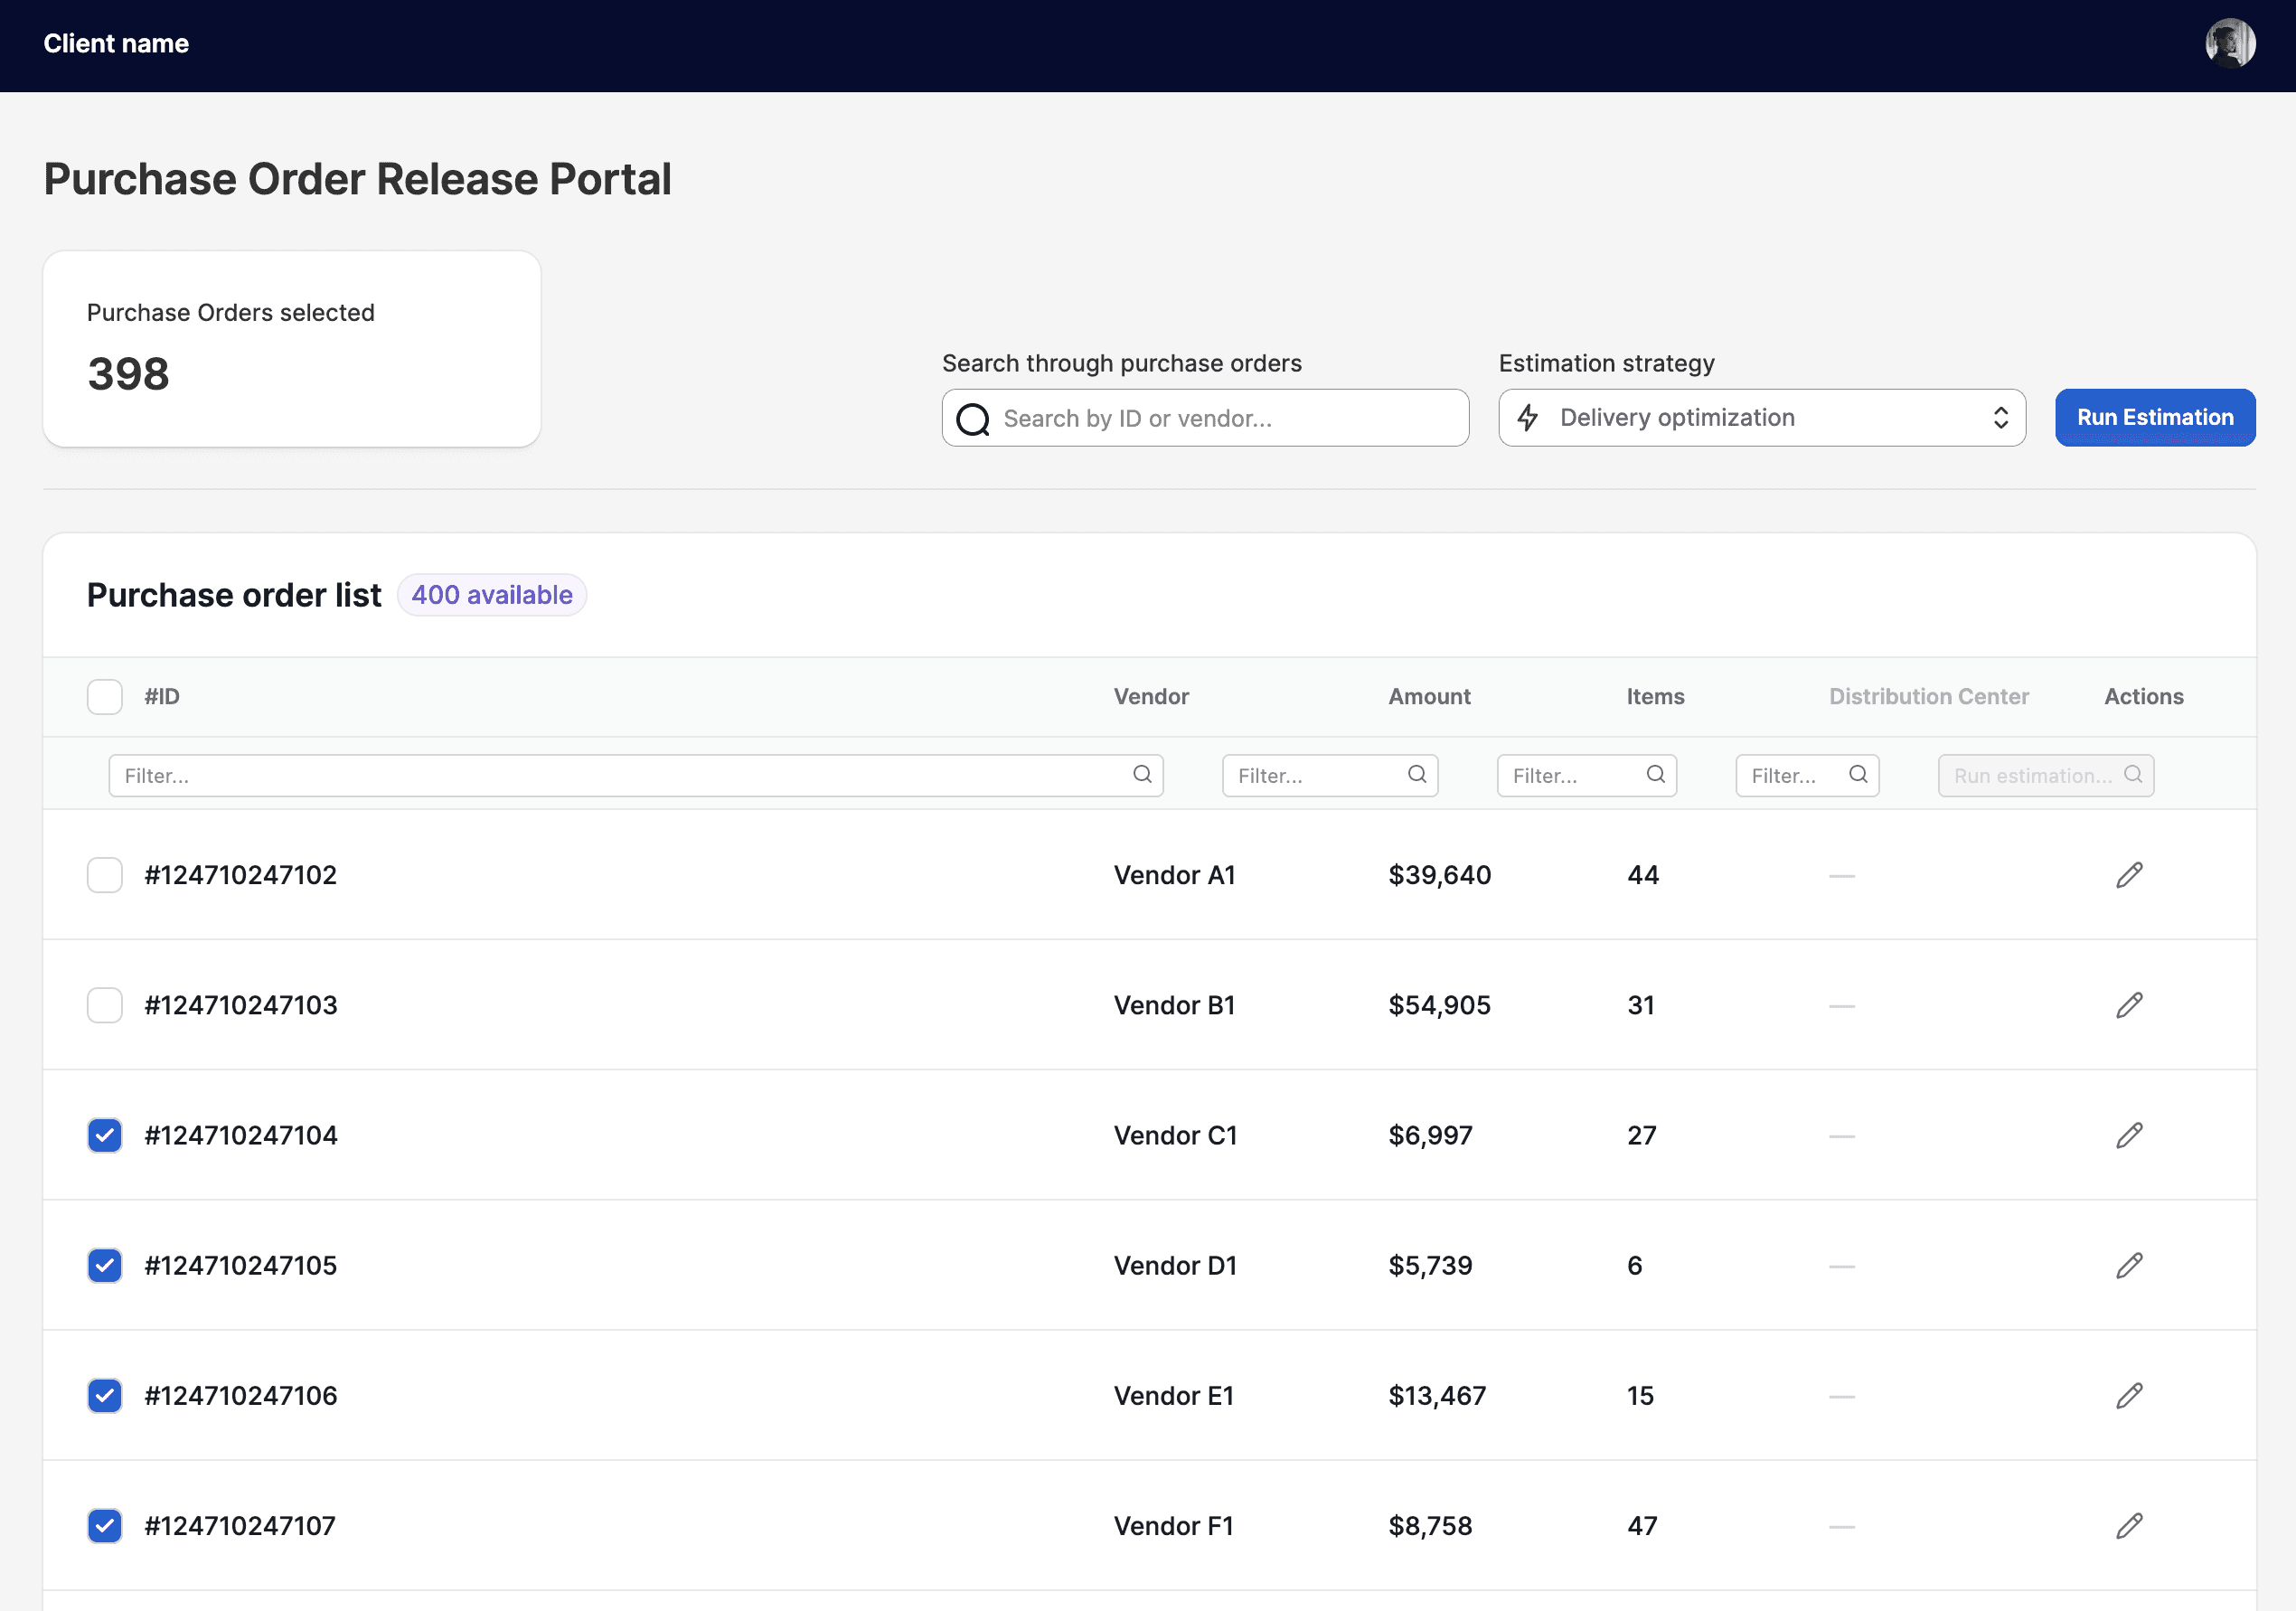Click the 400 available badge
The height and width of the screenshot is (1611, 2296).
492,595
